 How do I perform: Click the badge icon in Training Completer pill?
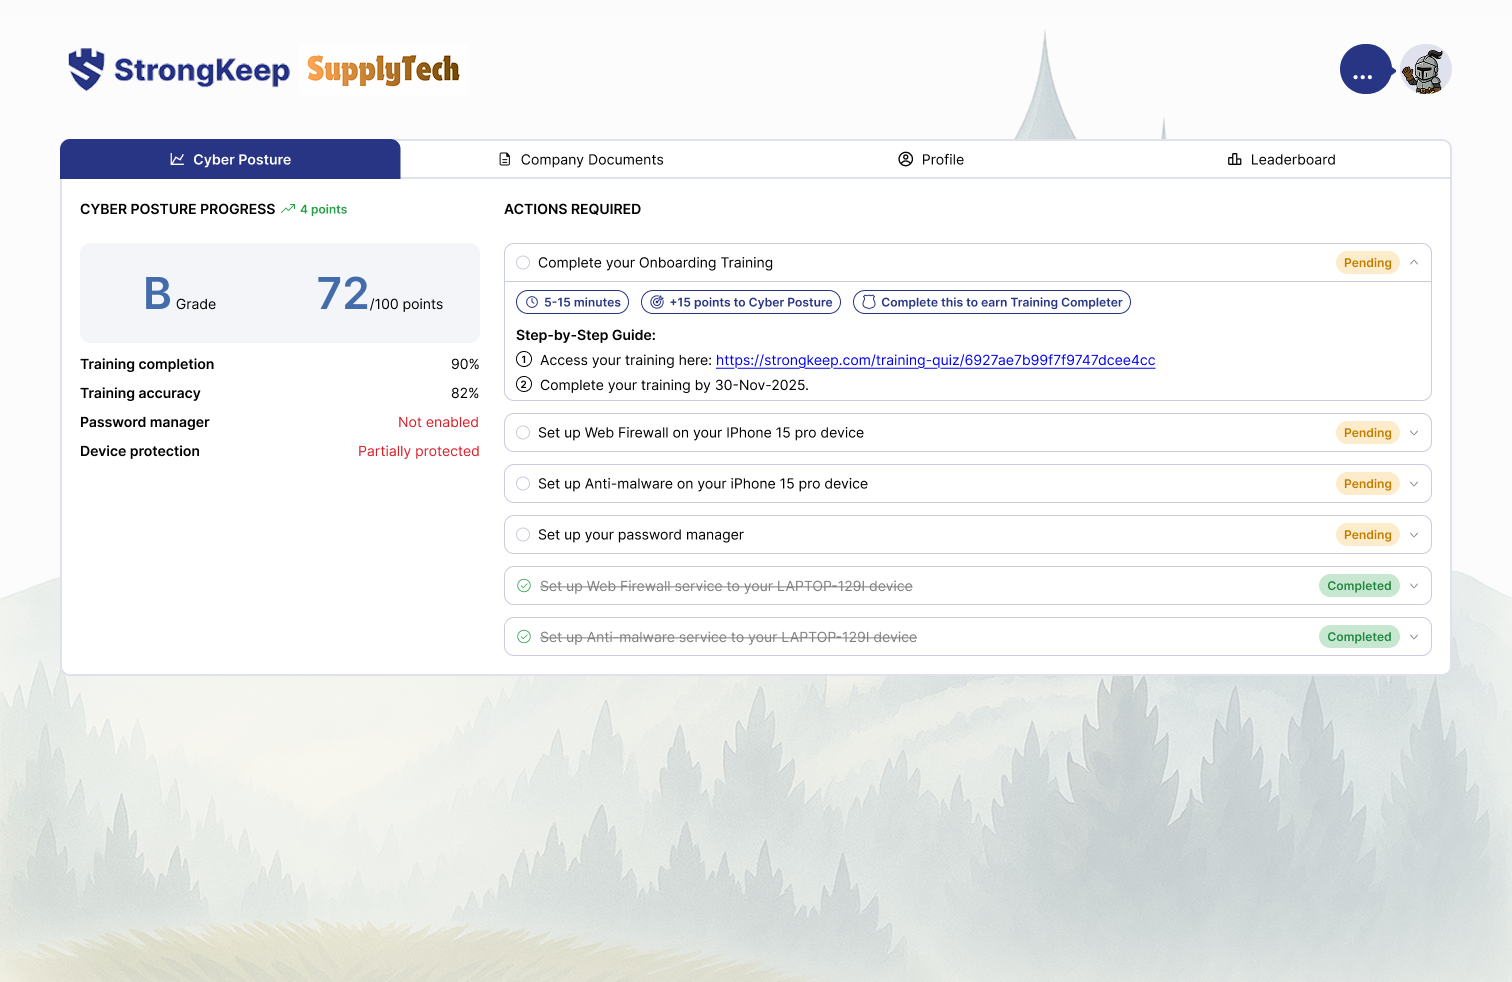[869, 302]
